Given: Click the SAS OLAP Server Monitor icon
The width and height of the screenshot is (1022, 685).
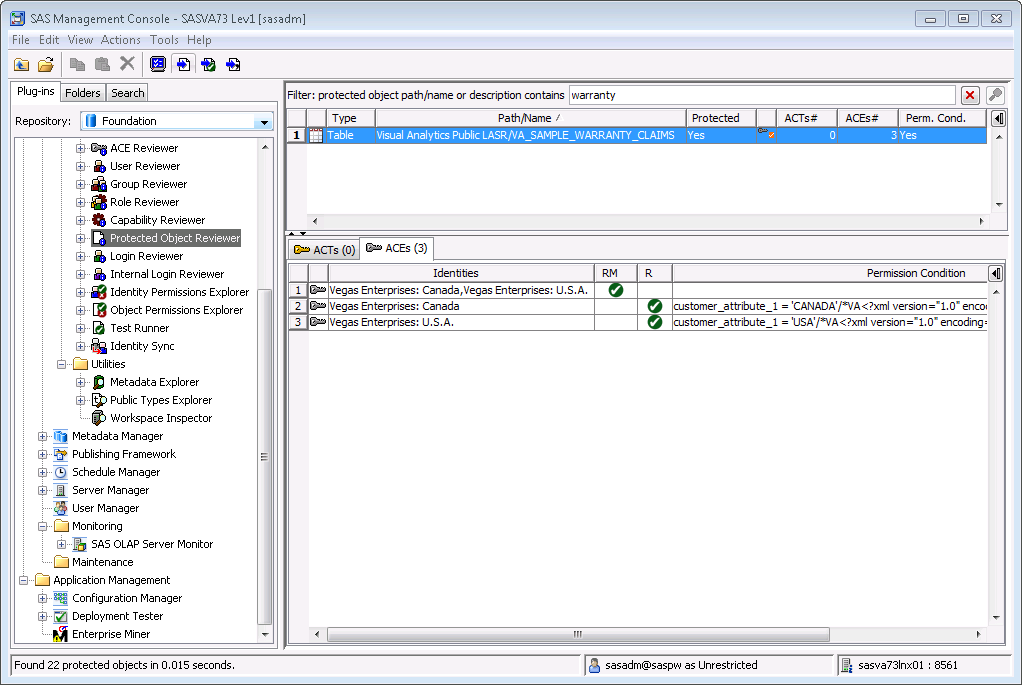Looking at the screenshot, I should 80,544.
